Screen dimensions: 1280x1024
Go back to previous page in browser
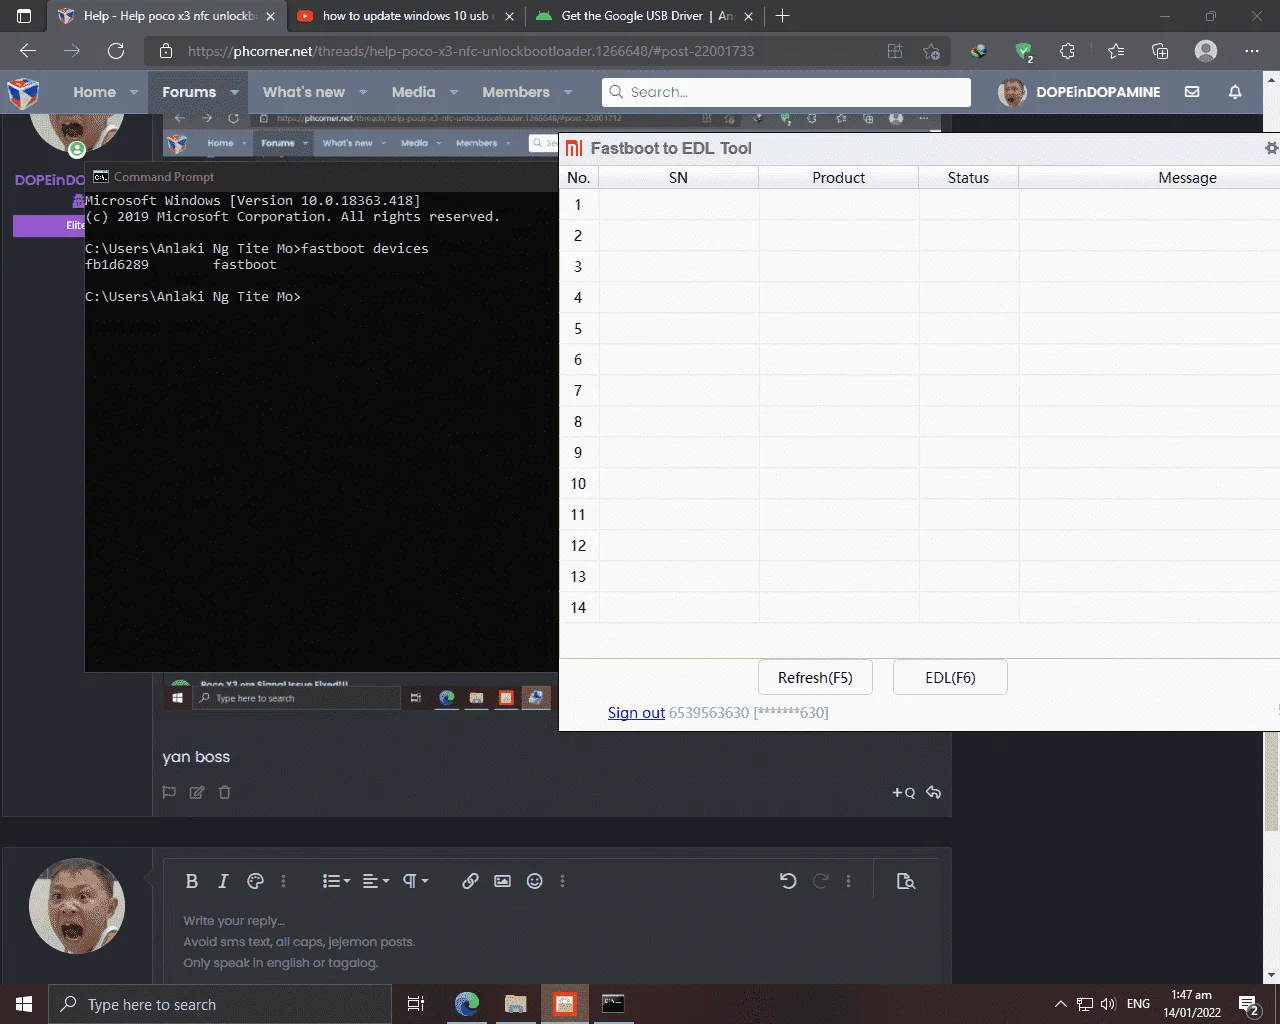[x=28, y=51]
